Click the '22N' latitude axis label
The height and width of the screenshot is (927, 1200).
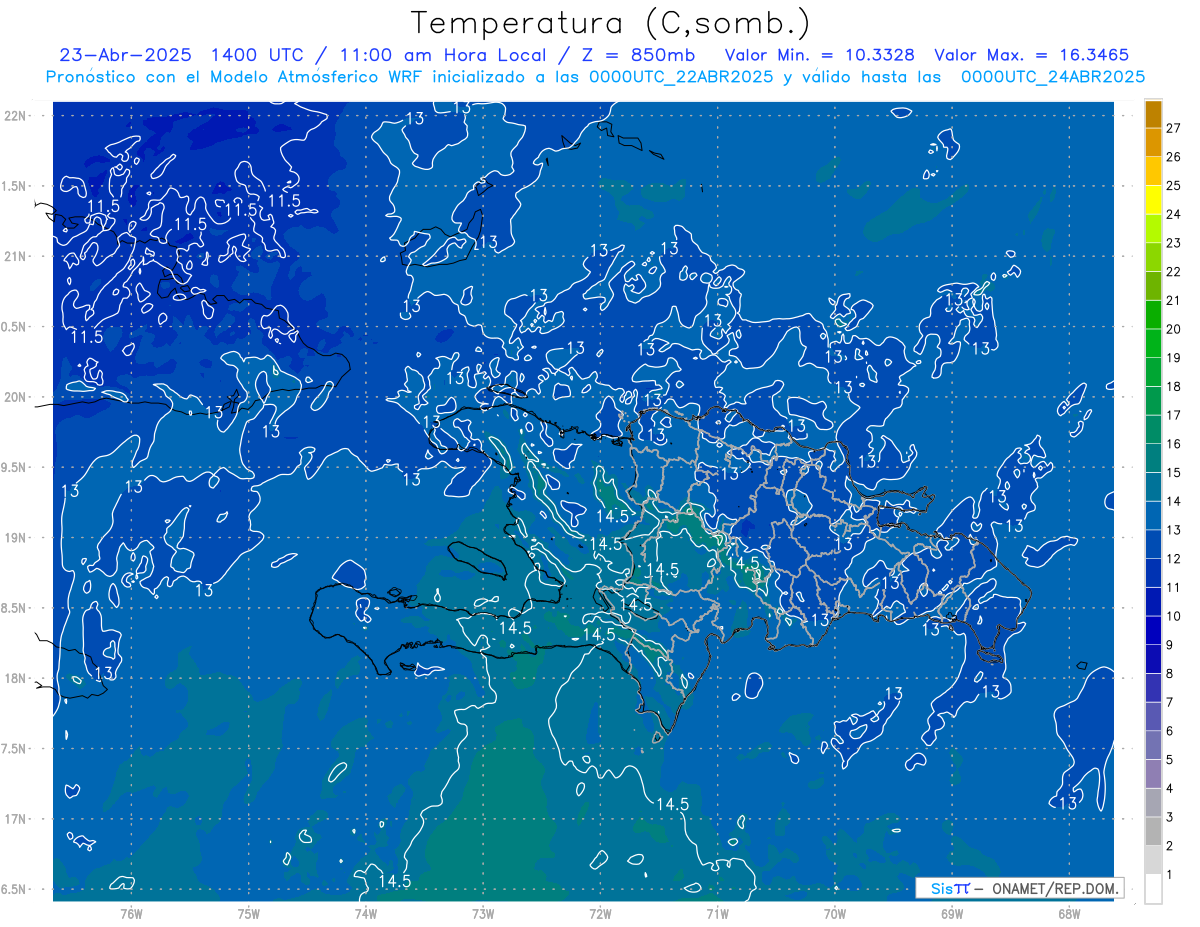click(16, 115)
